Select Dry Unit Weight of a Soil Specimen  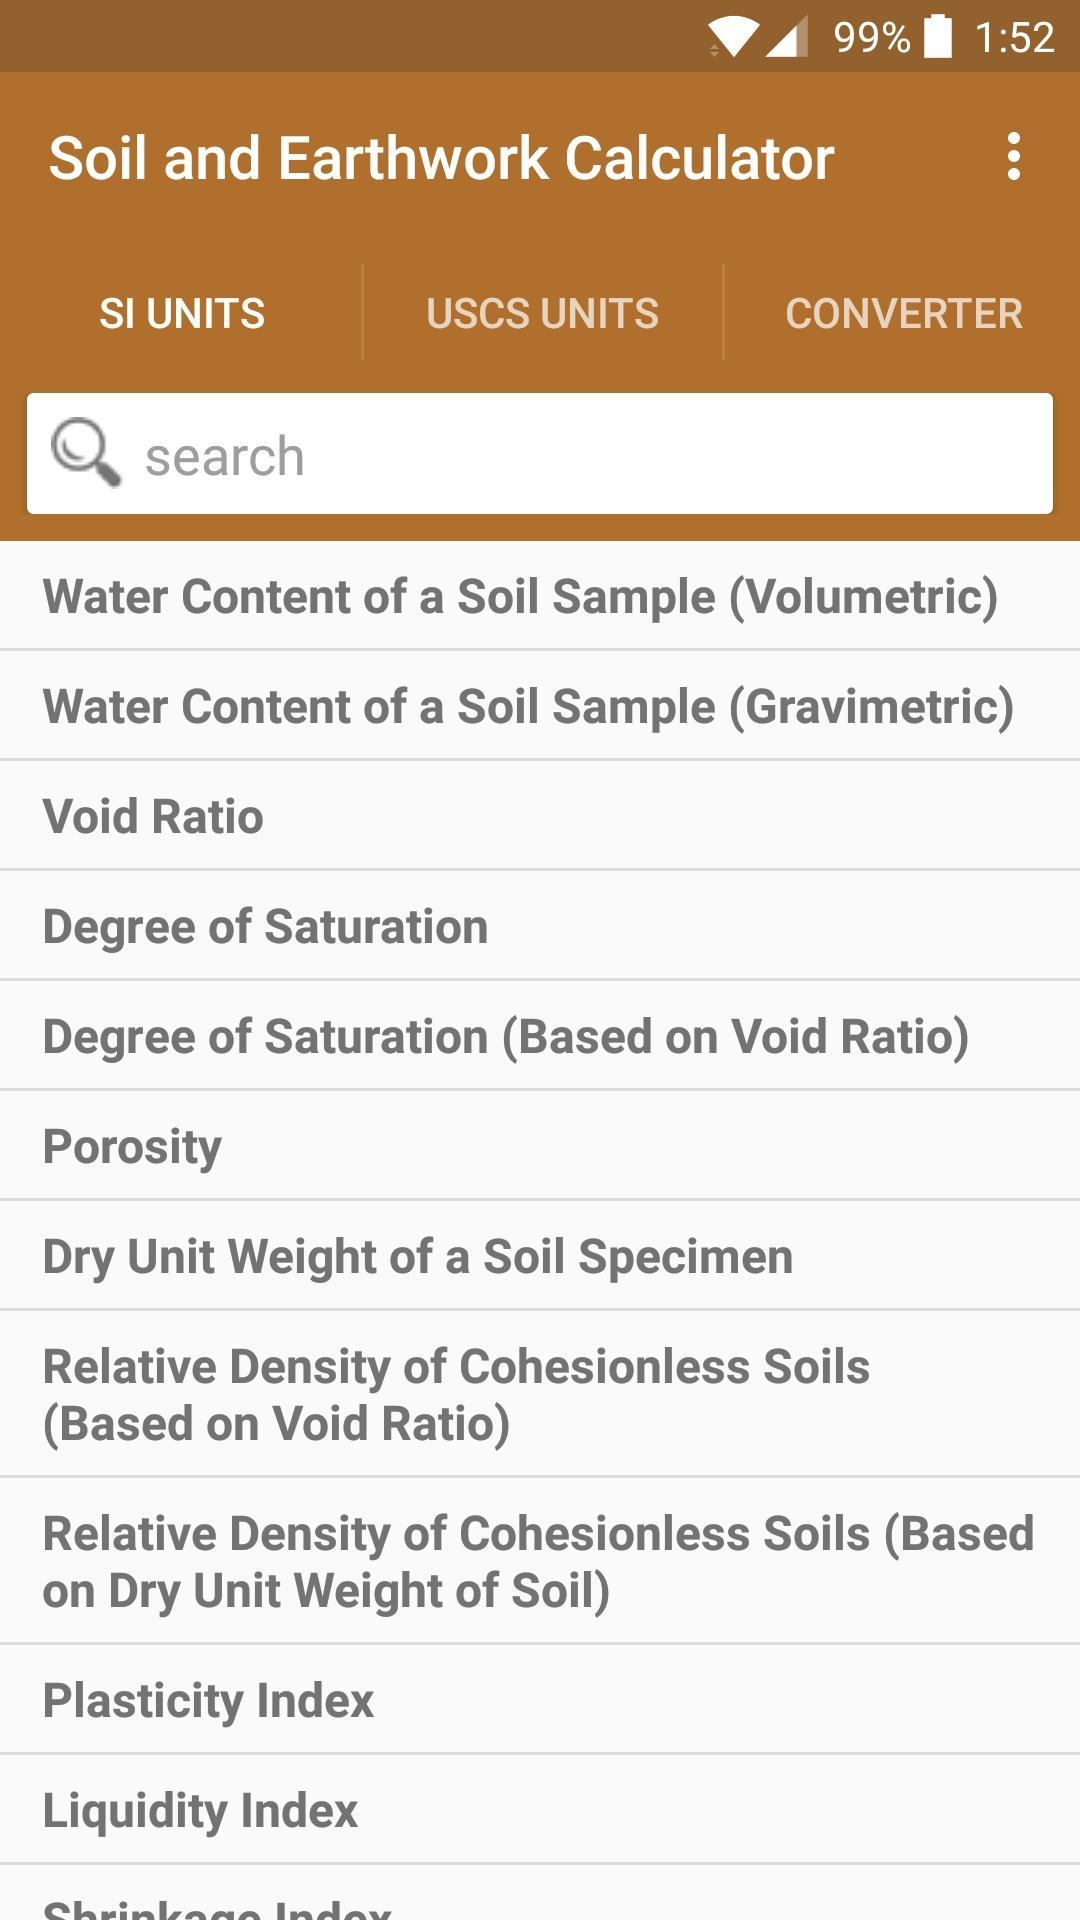coord(540,1256)
